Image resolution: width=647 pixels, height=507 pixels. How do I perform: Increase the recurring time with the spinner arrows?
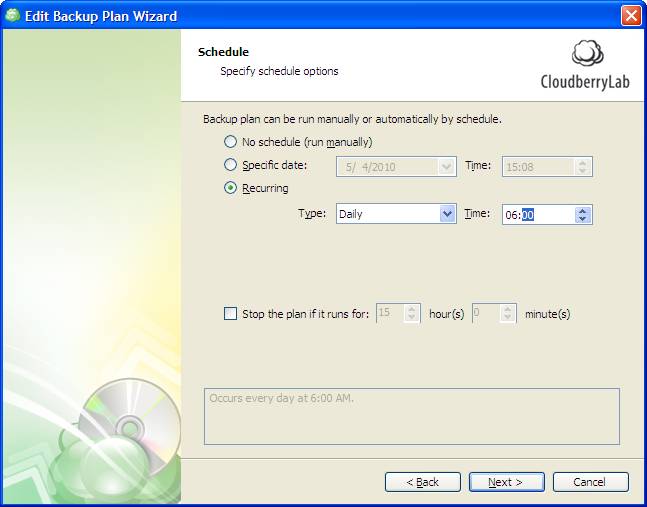point(582,210)
